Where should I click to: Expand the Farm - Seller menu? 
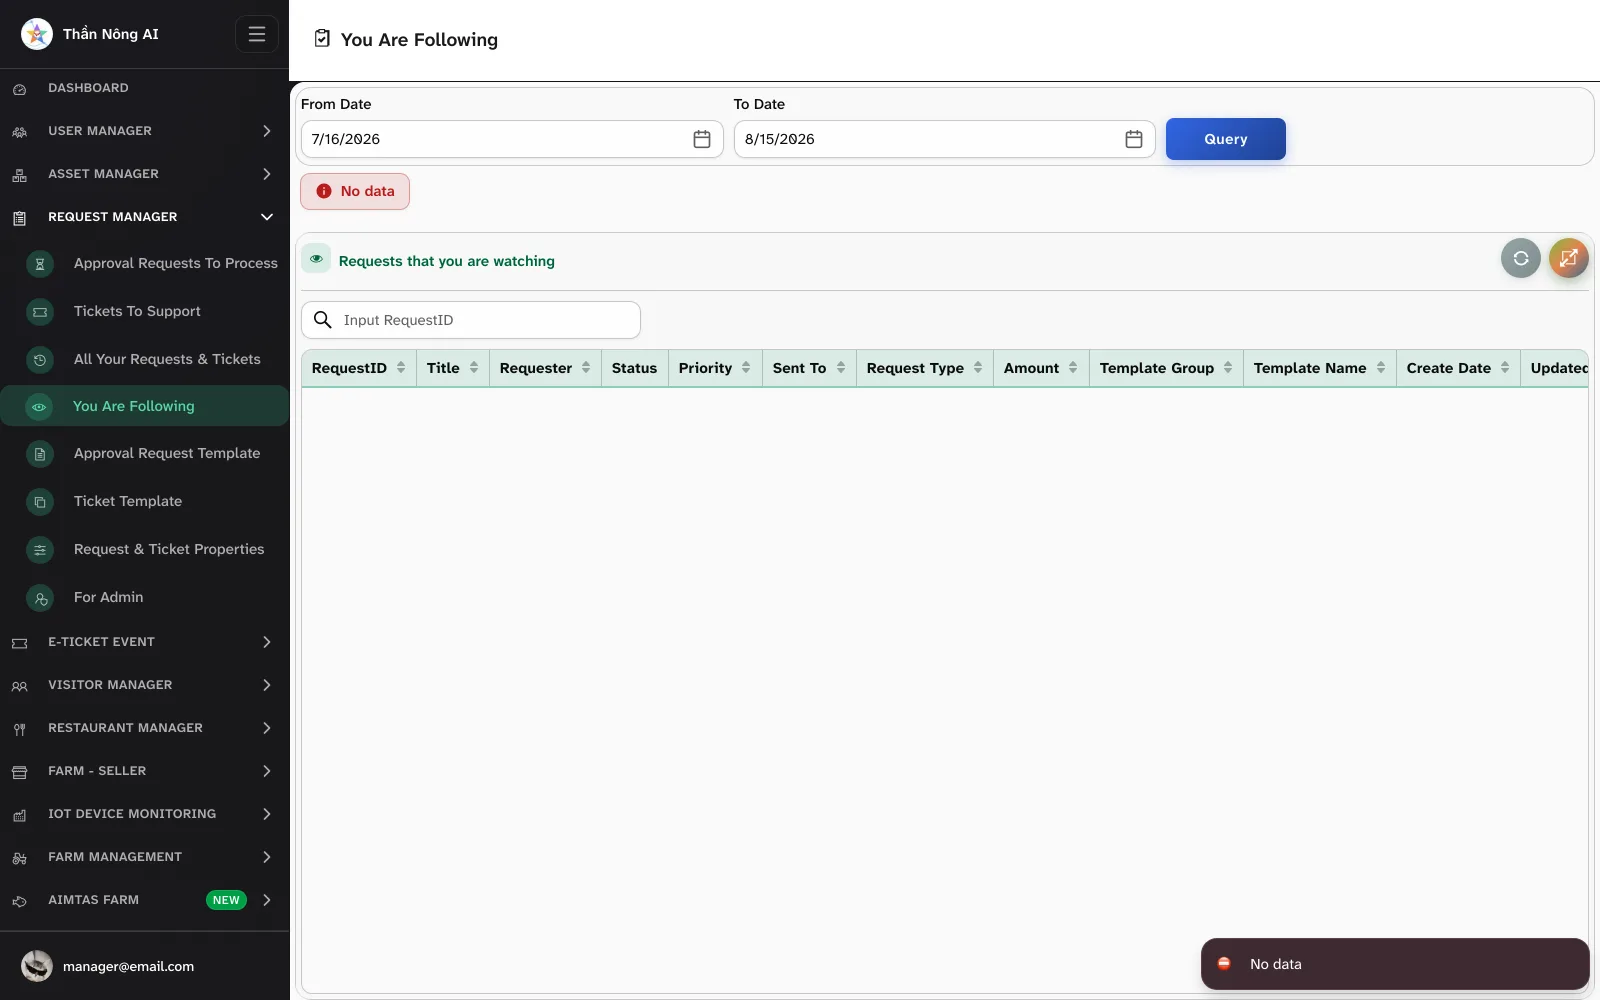(x=267, y=771)
